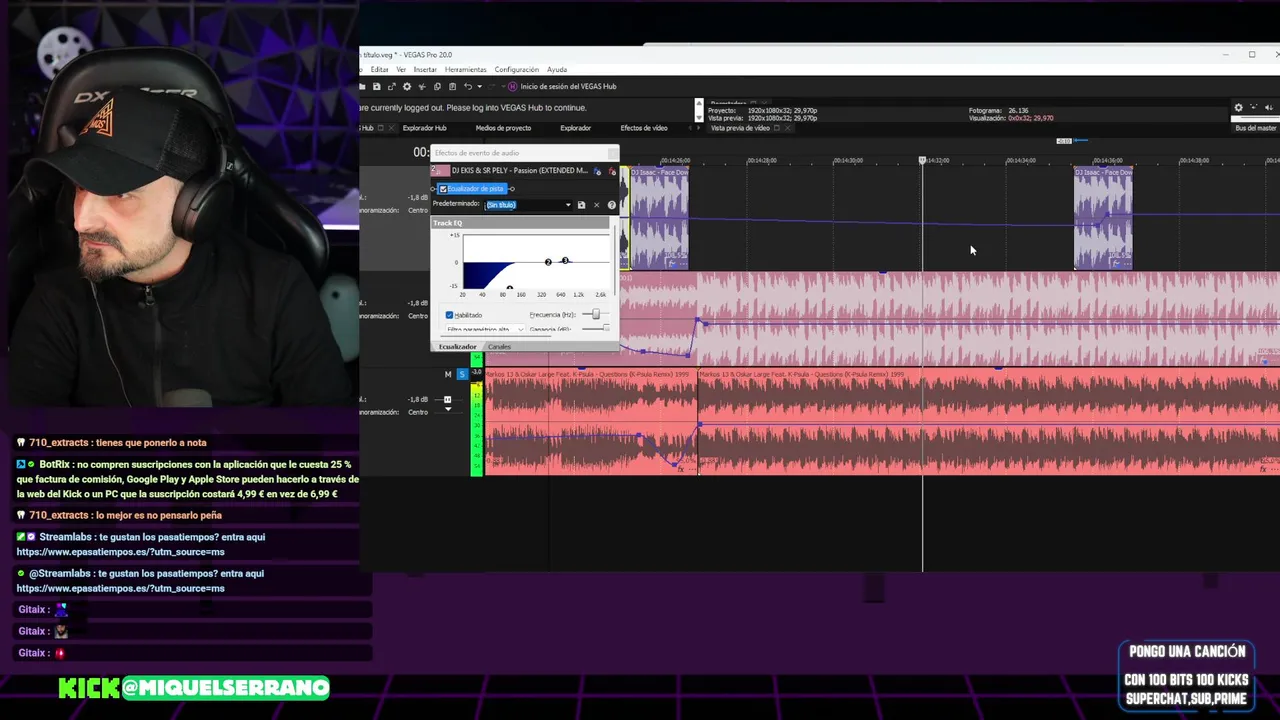
Task: Undock the Vista previa de vídeo panel
Action: (777, 128)
